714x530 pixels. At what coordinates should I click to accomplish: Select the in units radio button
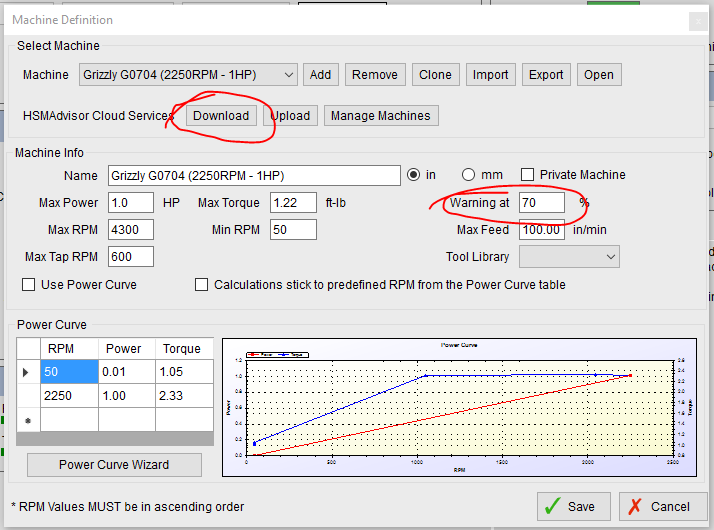pos(414,175)
